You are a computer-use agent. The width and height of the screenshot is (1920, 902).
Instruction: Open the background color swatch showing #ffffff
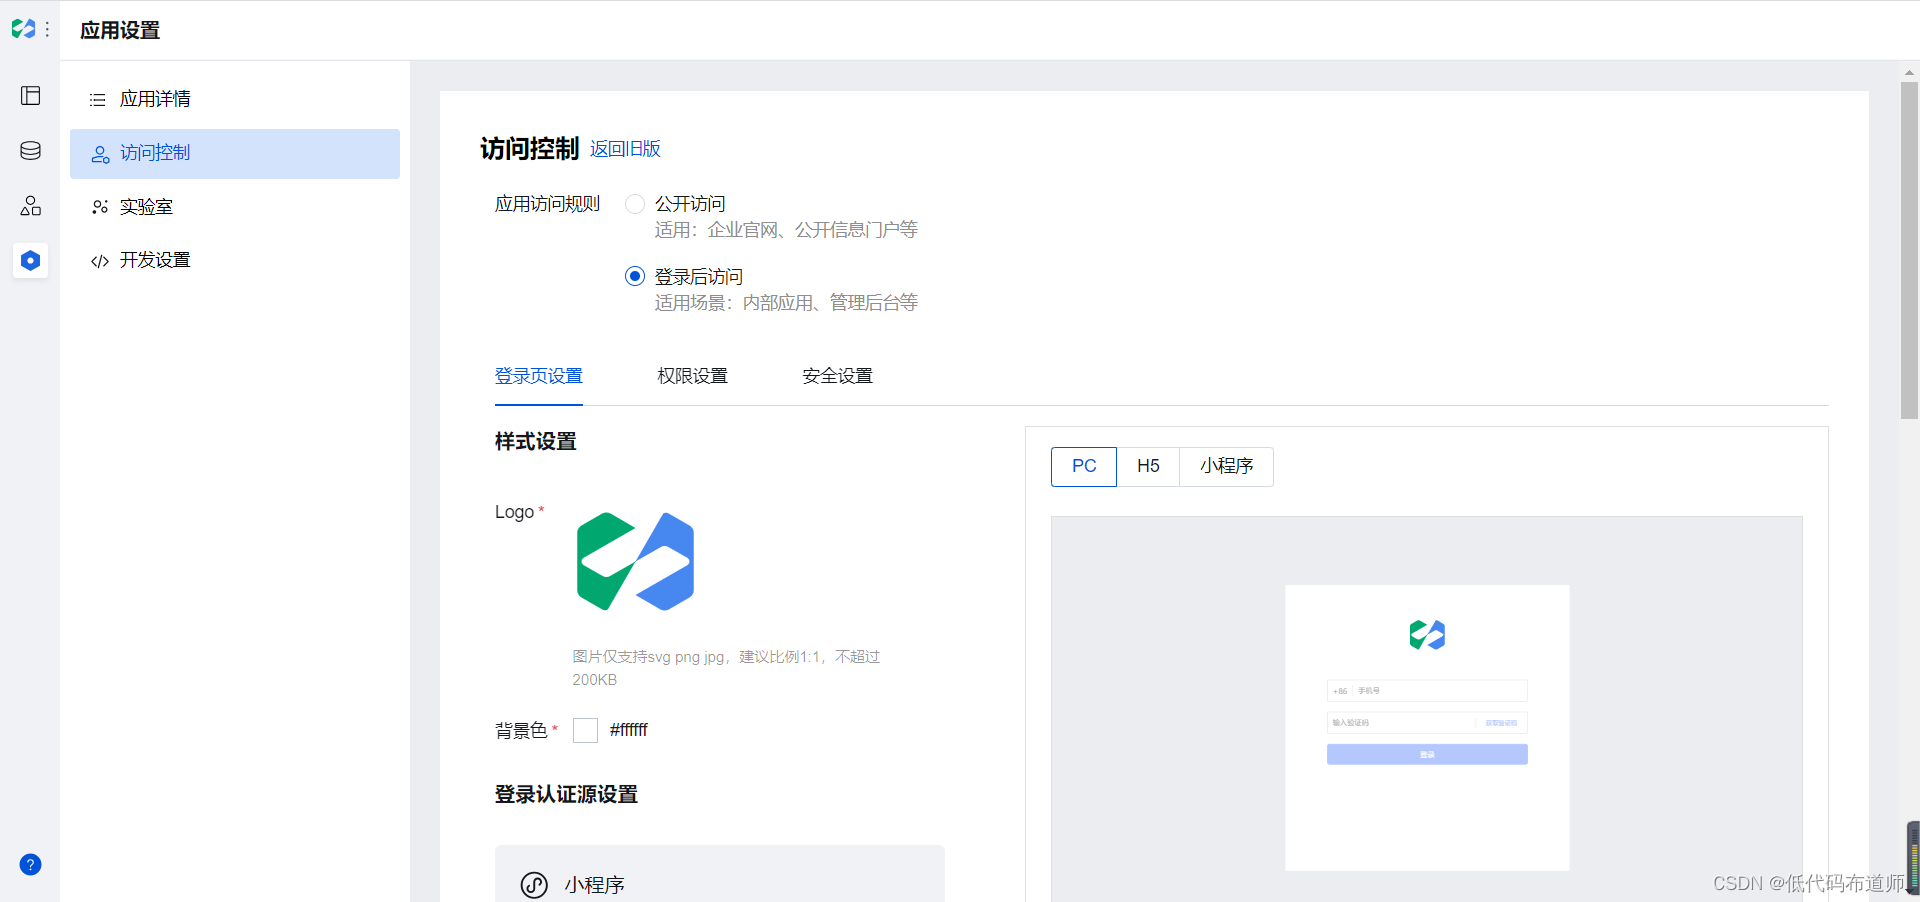(585, 730)
